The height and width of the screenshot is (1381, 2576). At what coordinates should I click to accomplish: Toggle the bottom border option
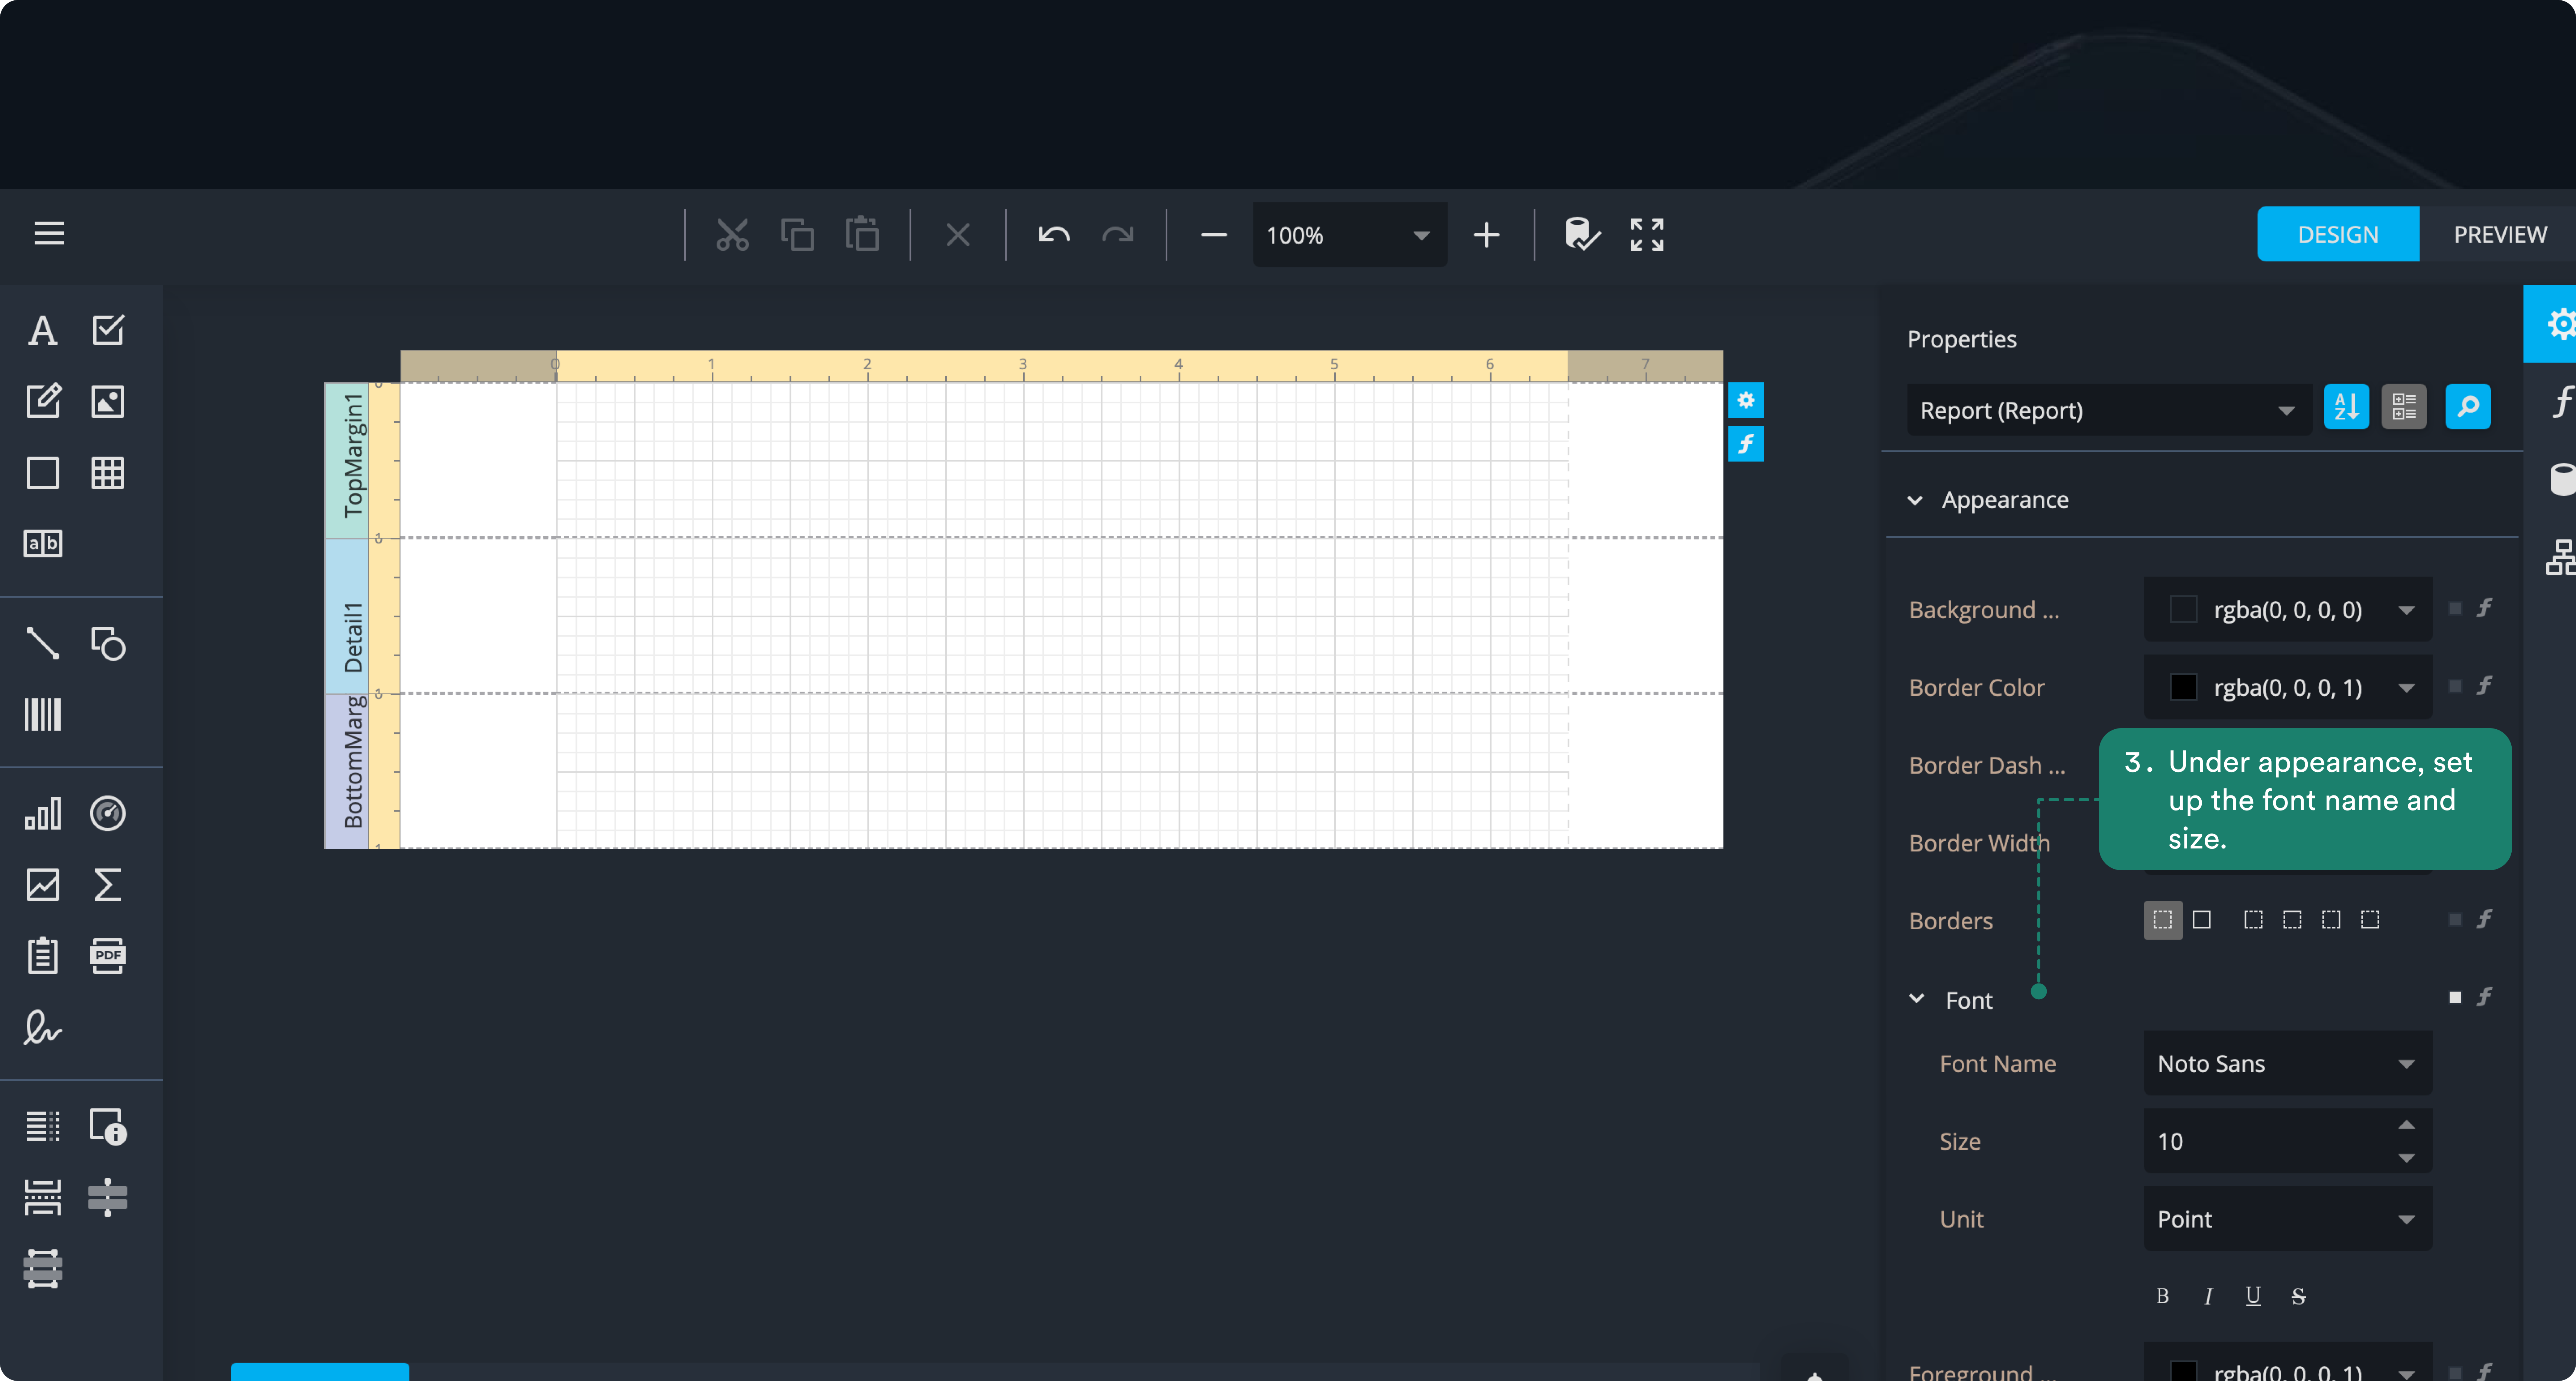pos(2370,920)
